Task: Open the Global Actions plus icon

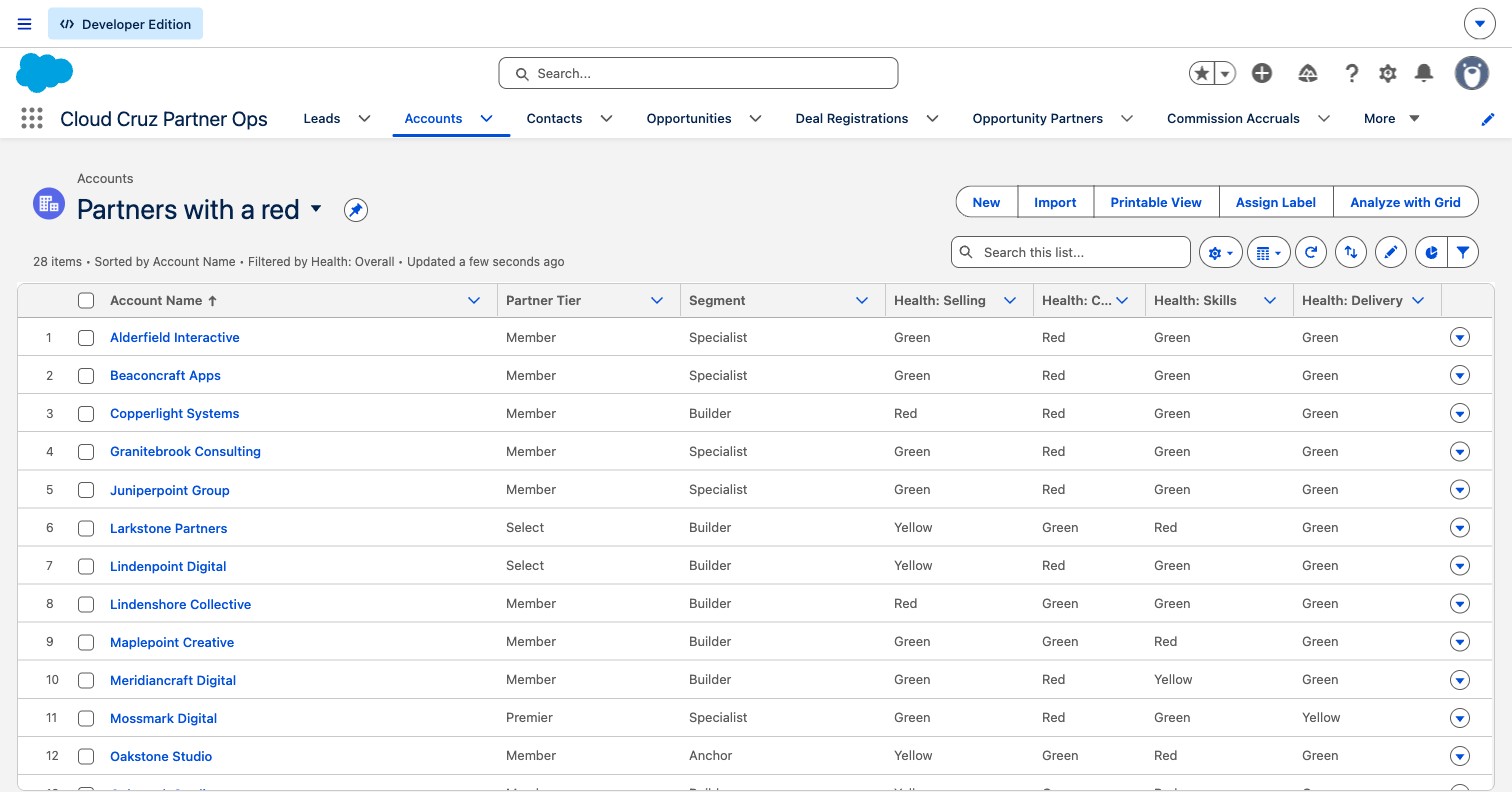Action: coord(1262,73)
